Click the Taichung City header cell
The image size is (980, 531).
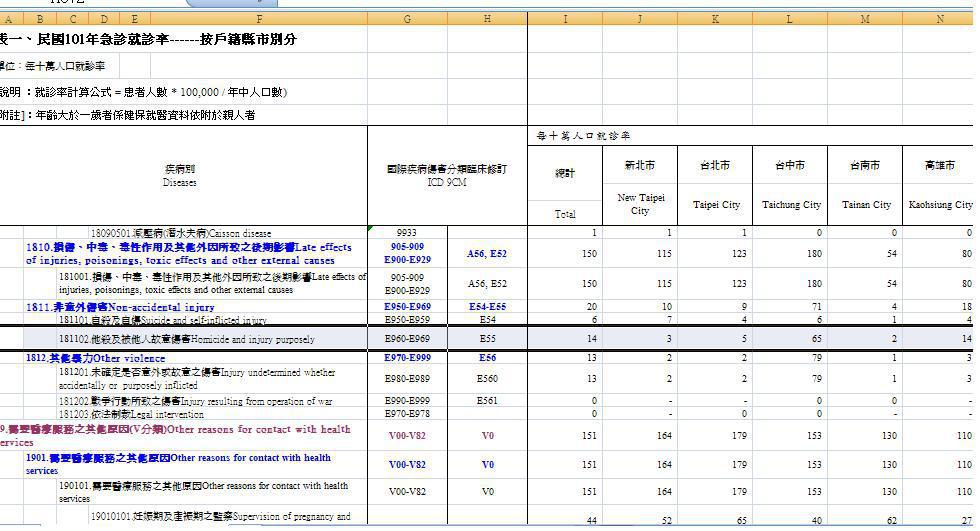(791, 204)
